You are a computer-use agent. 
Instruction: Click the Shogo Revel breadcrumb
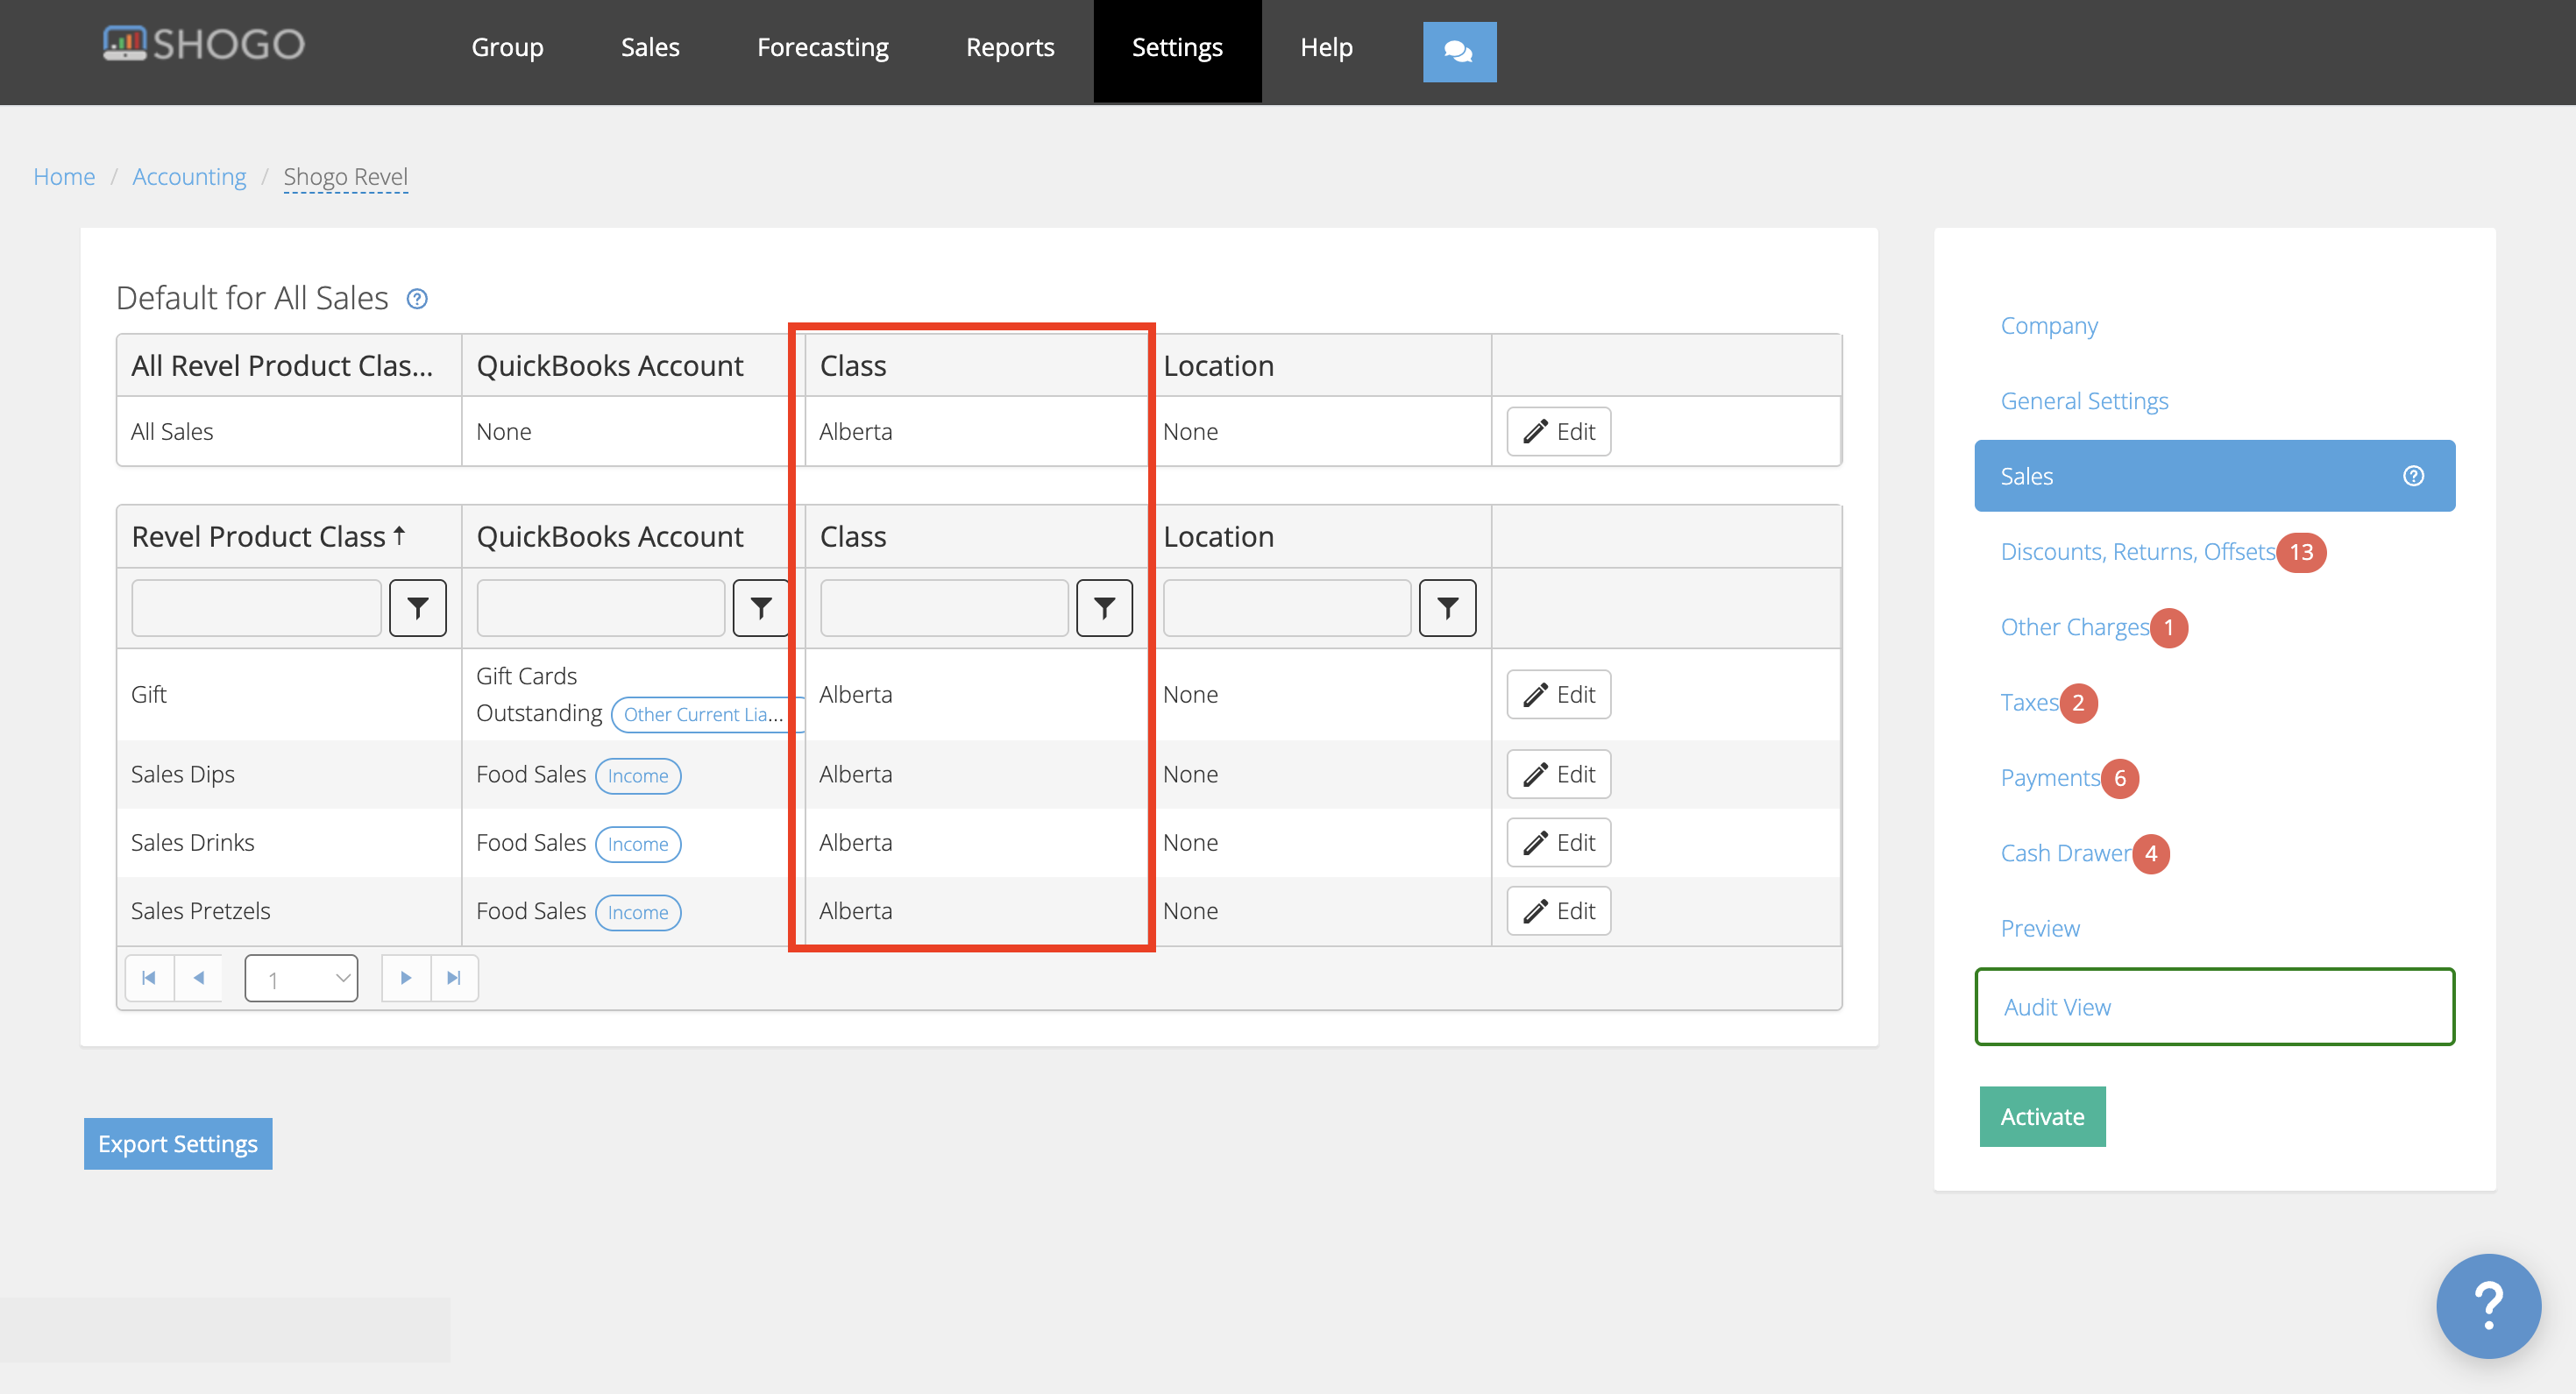pyautogui.click(x=346, y=177)
